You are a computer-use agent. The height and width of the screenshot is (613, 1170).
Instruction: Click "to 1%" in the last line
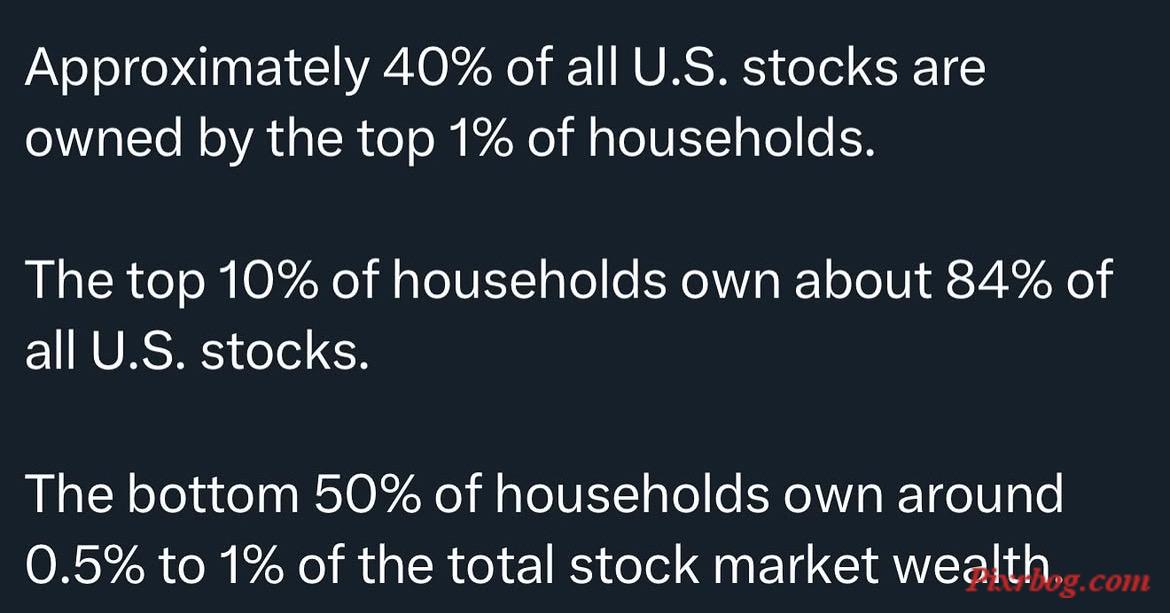[x=221, y=565]
